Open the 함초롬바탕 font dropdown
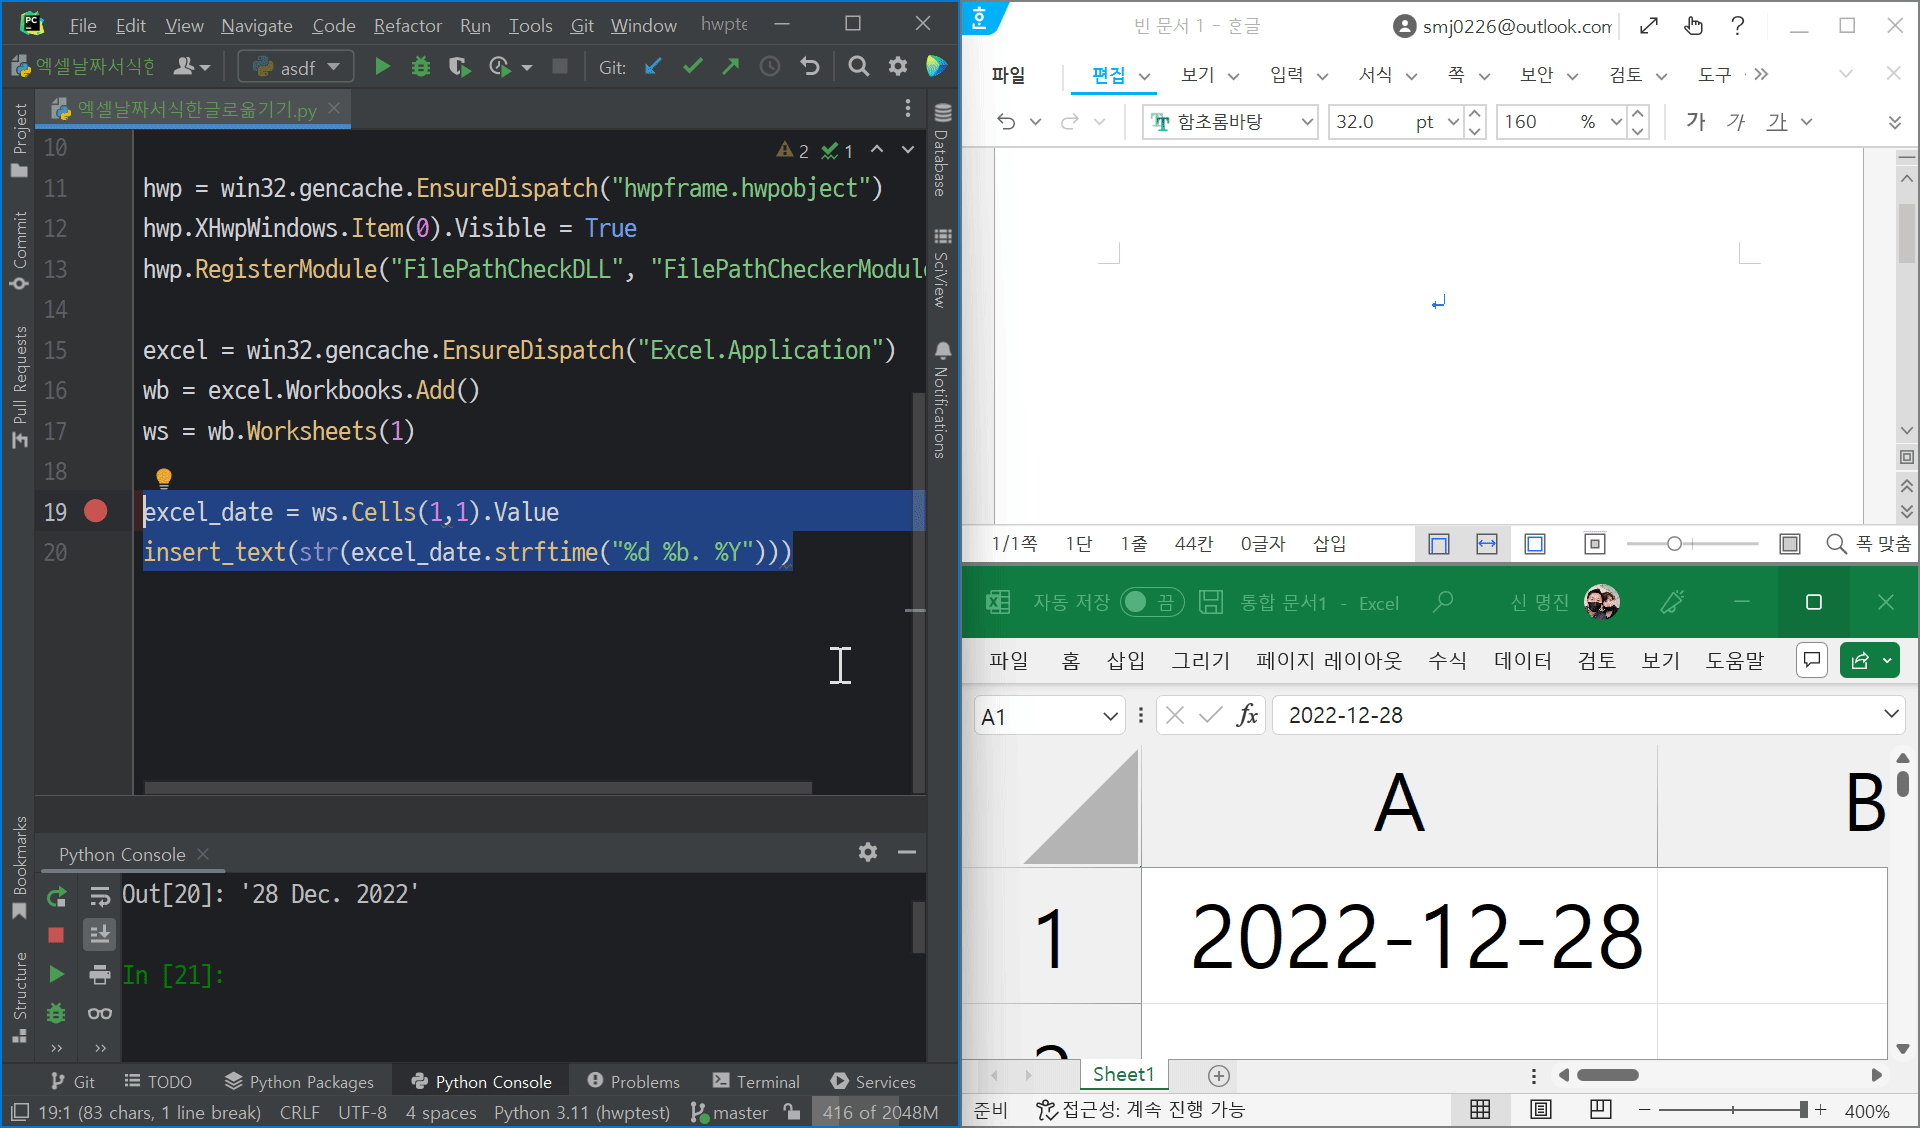Screen dimensions: 1920x1128 click(x=1306, y=122)
